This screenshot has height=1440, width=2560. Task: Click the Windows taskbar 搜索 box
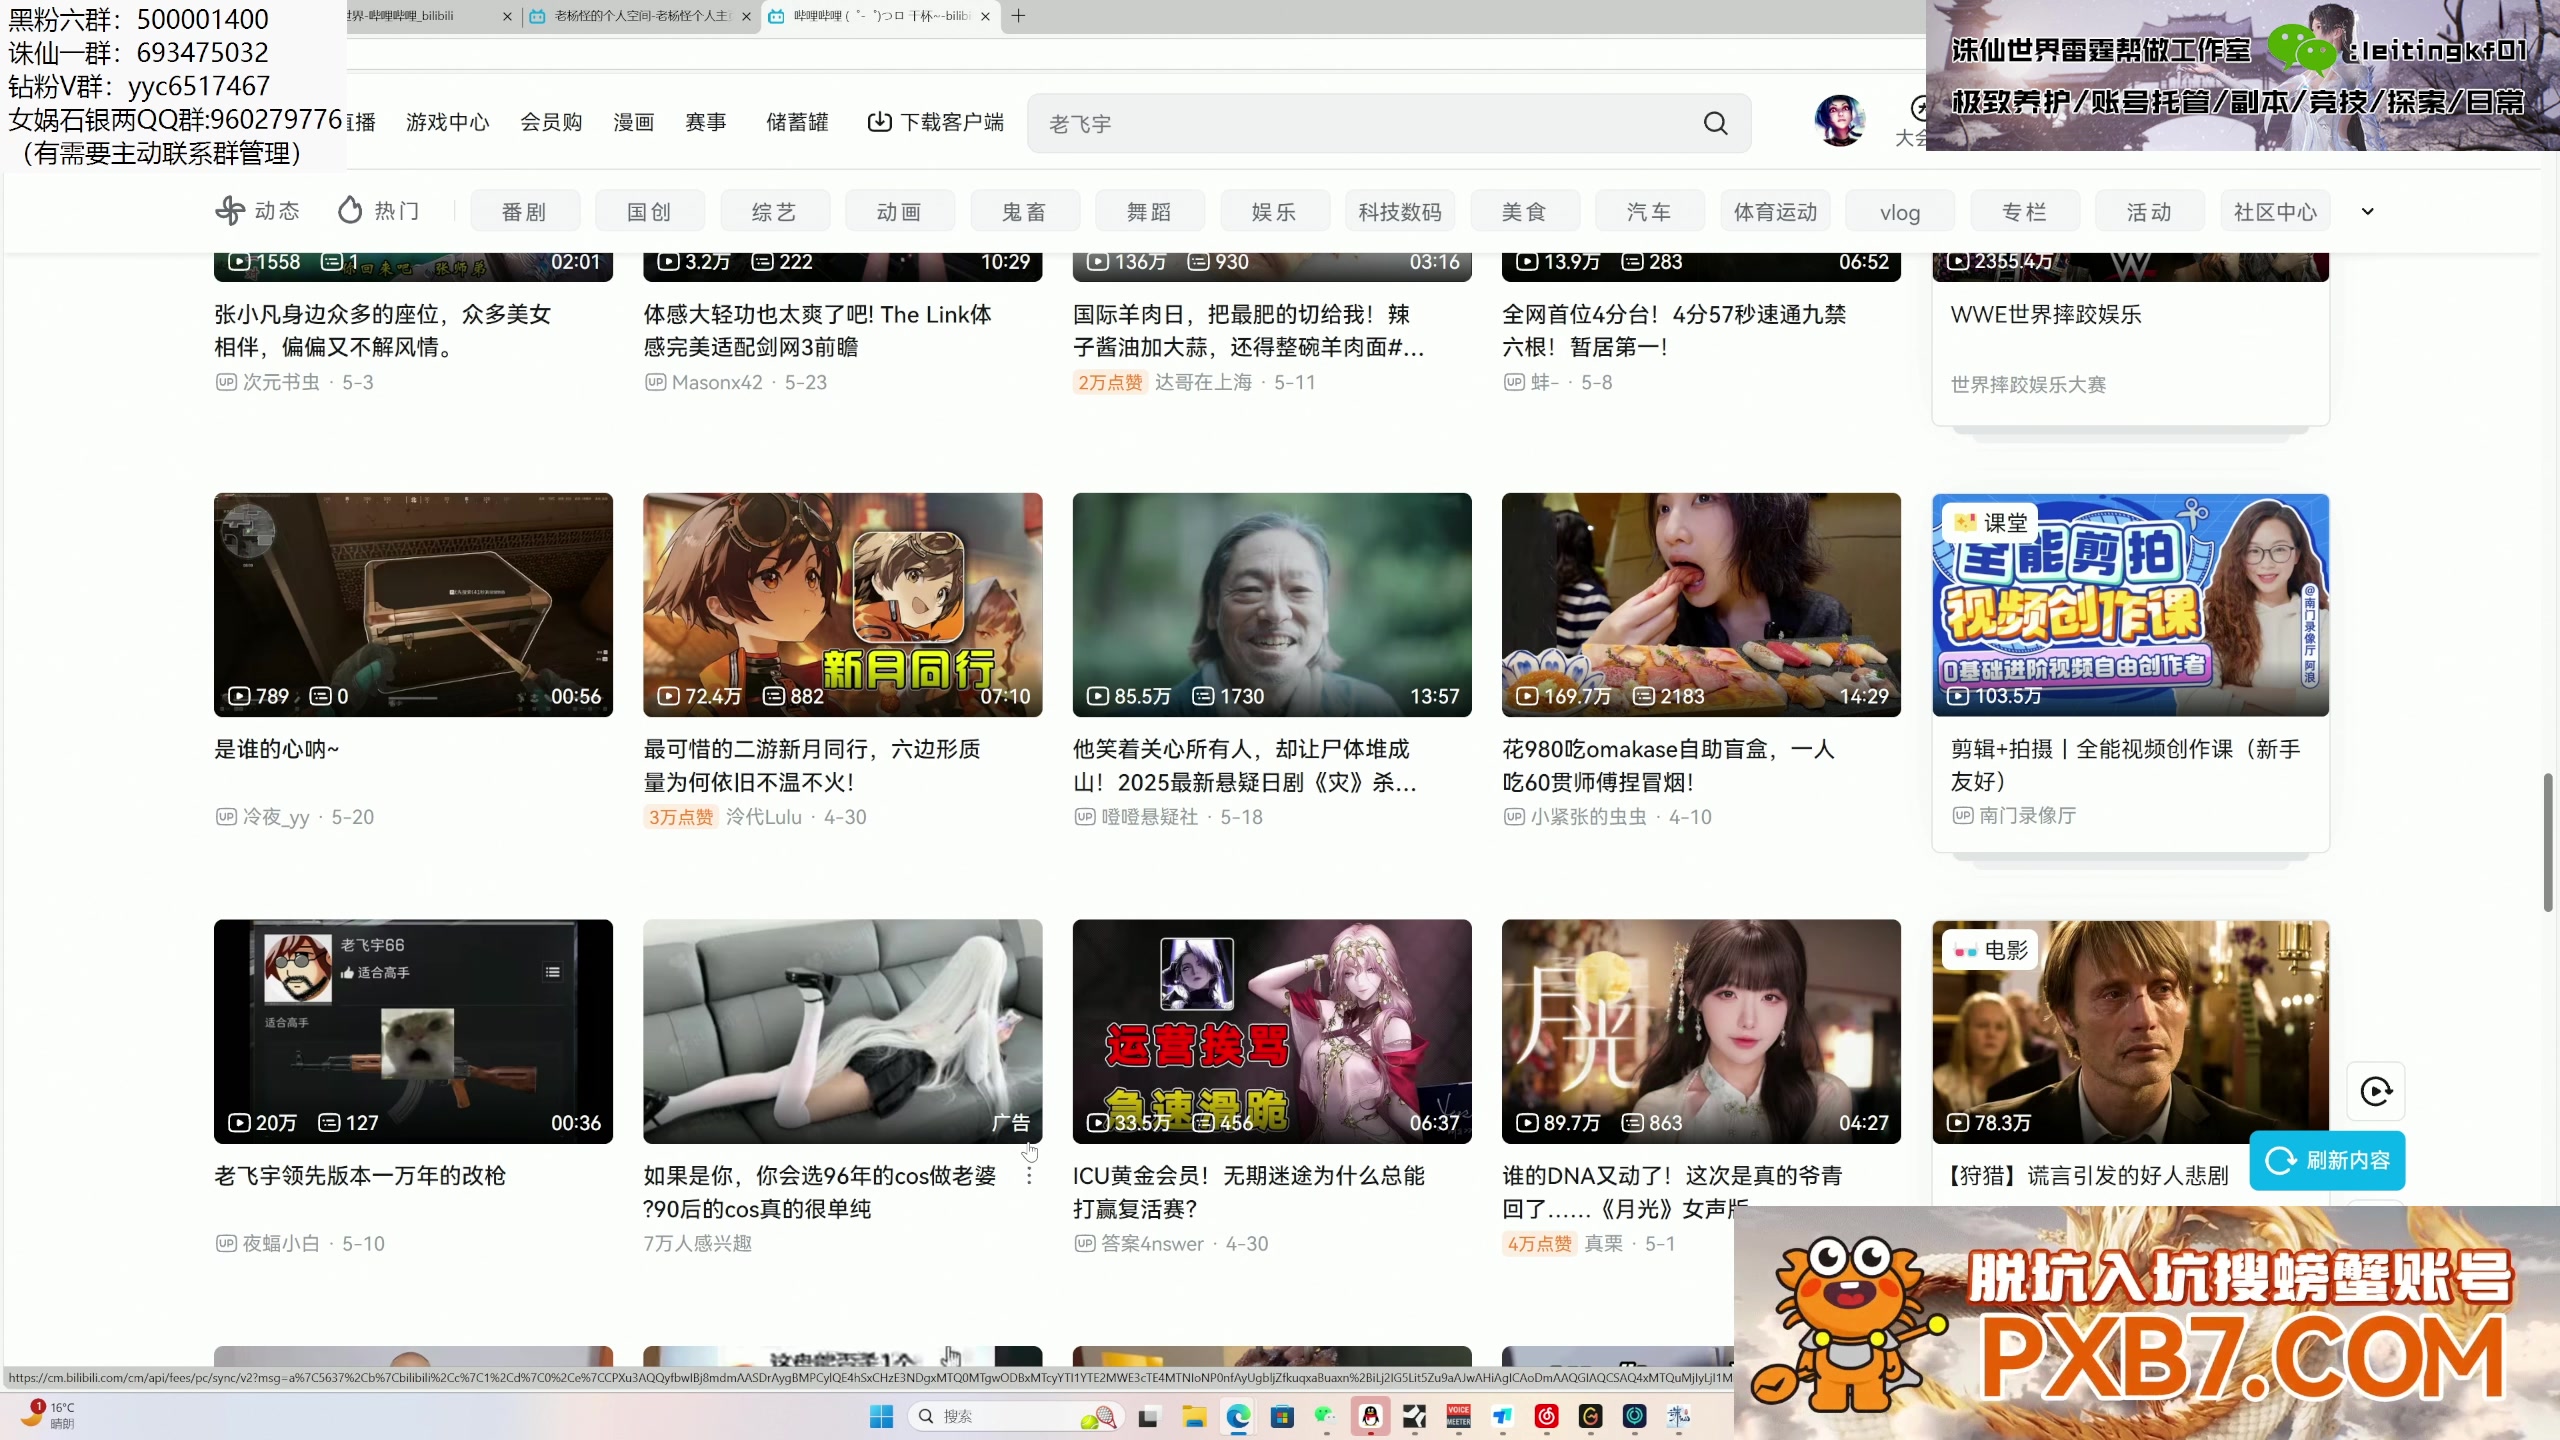(x=1014, y=1416)
